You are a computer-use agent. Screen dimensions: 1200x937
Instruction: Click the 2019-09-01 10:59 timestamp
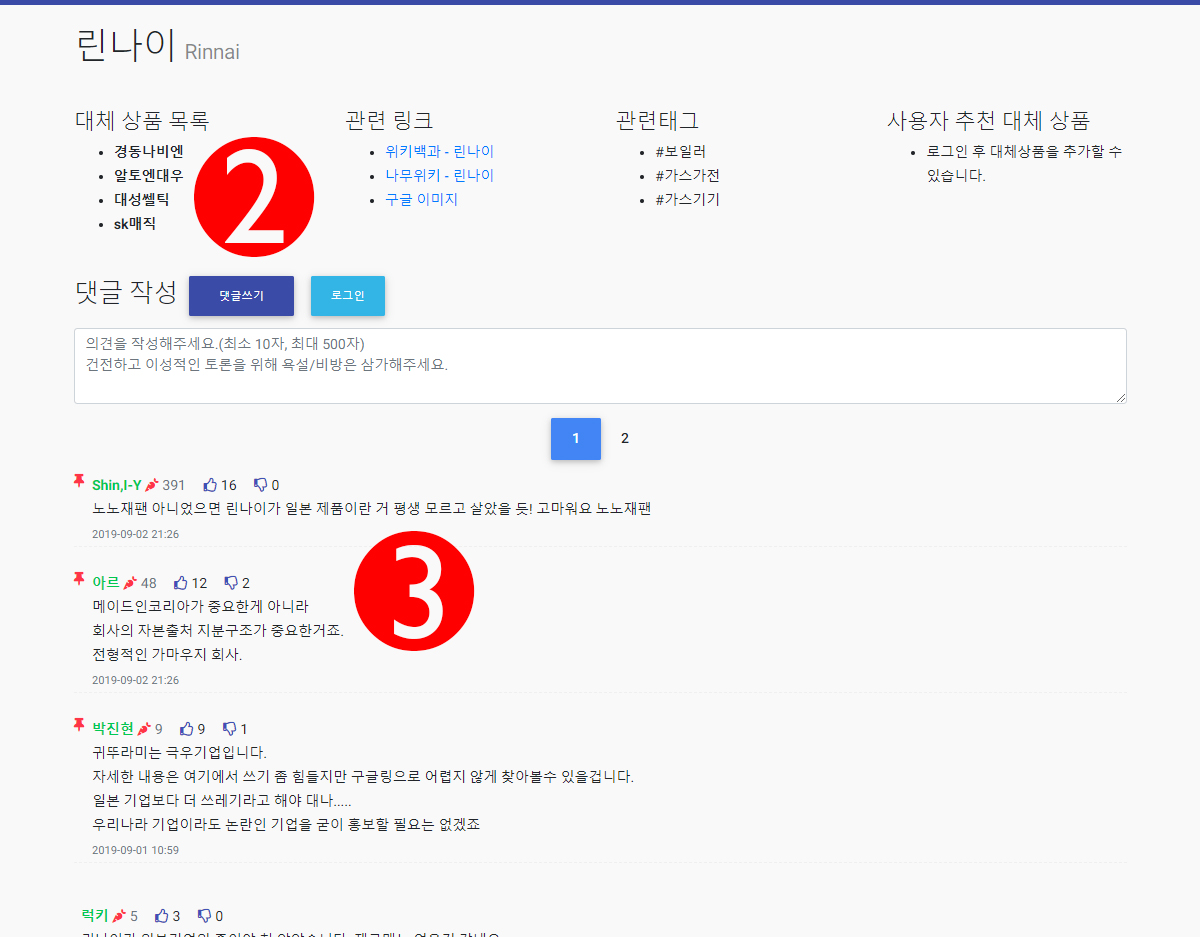[x=135, y=850]
